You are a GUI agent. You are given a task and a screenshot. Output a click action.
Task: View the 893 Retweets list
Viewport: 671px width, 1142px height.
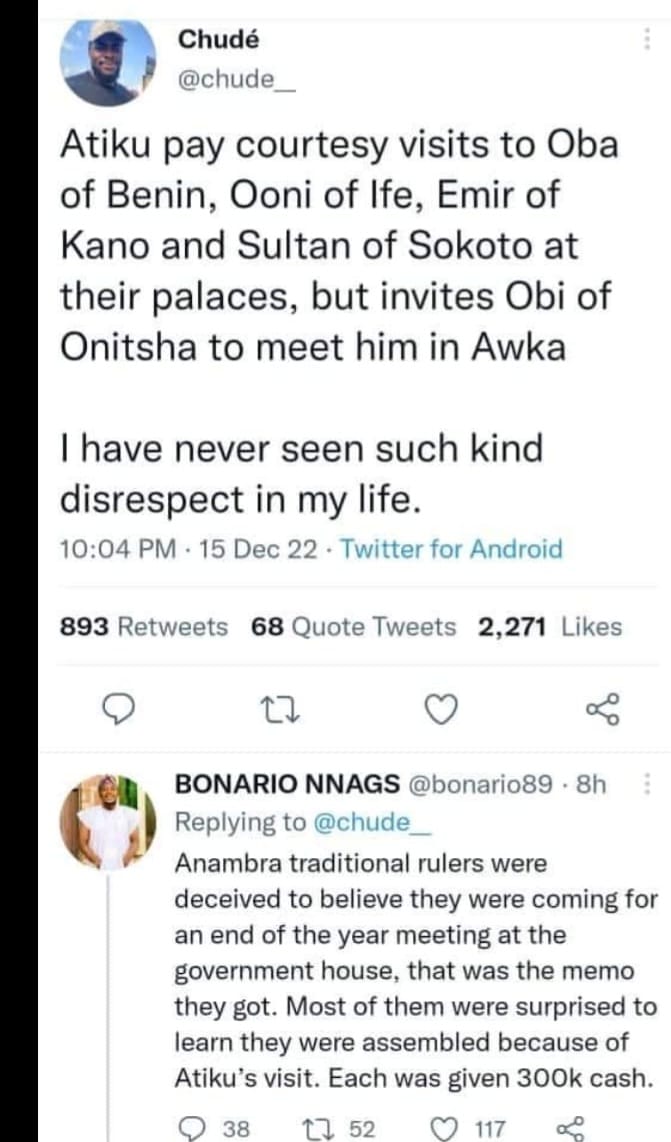pyautogui.click(x=144, y=627)
